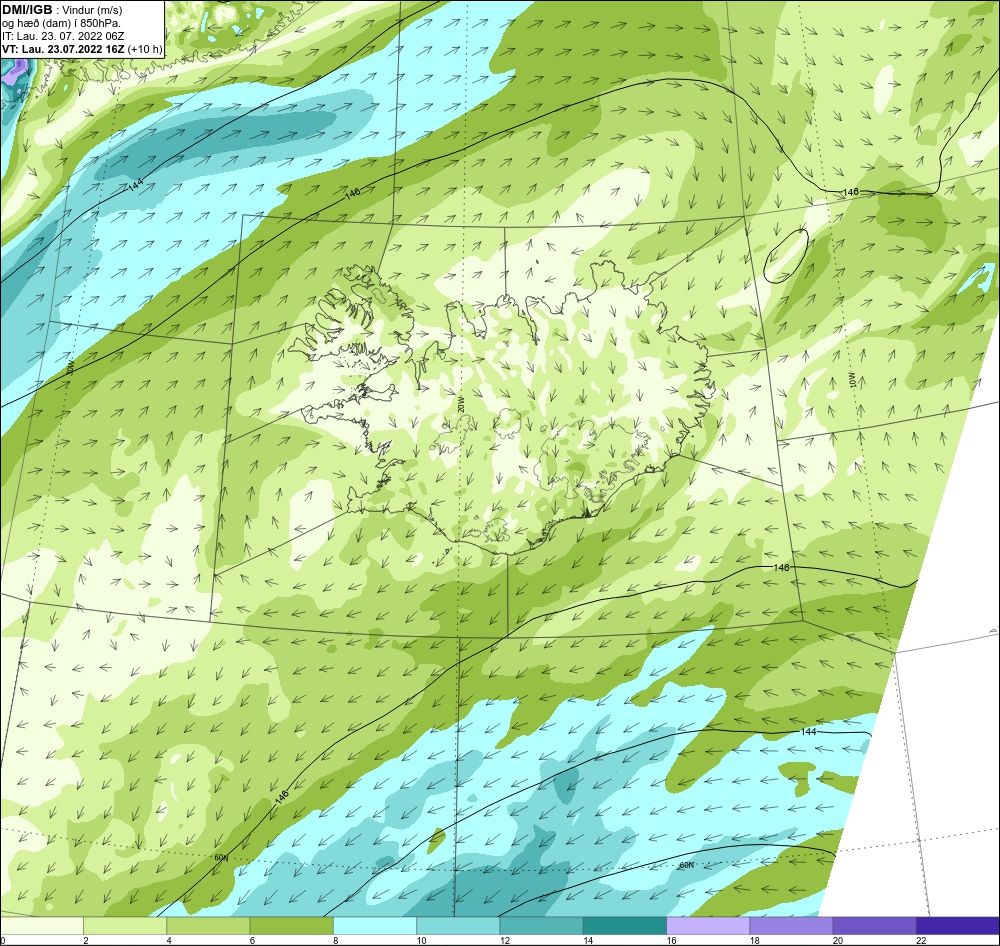Click the legend tick label "16"

671,940
